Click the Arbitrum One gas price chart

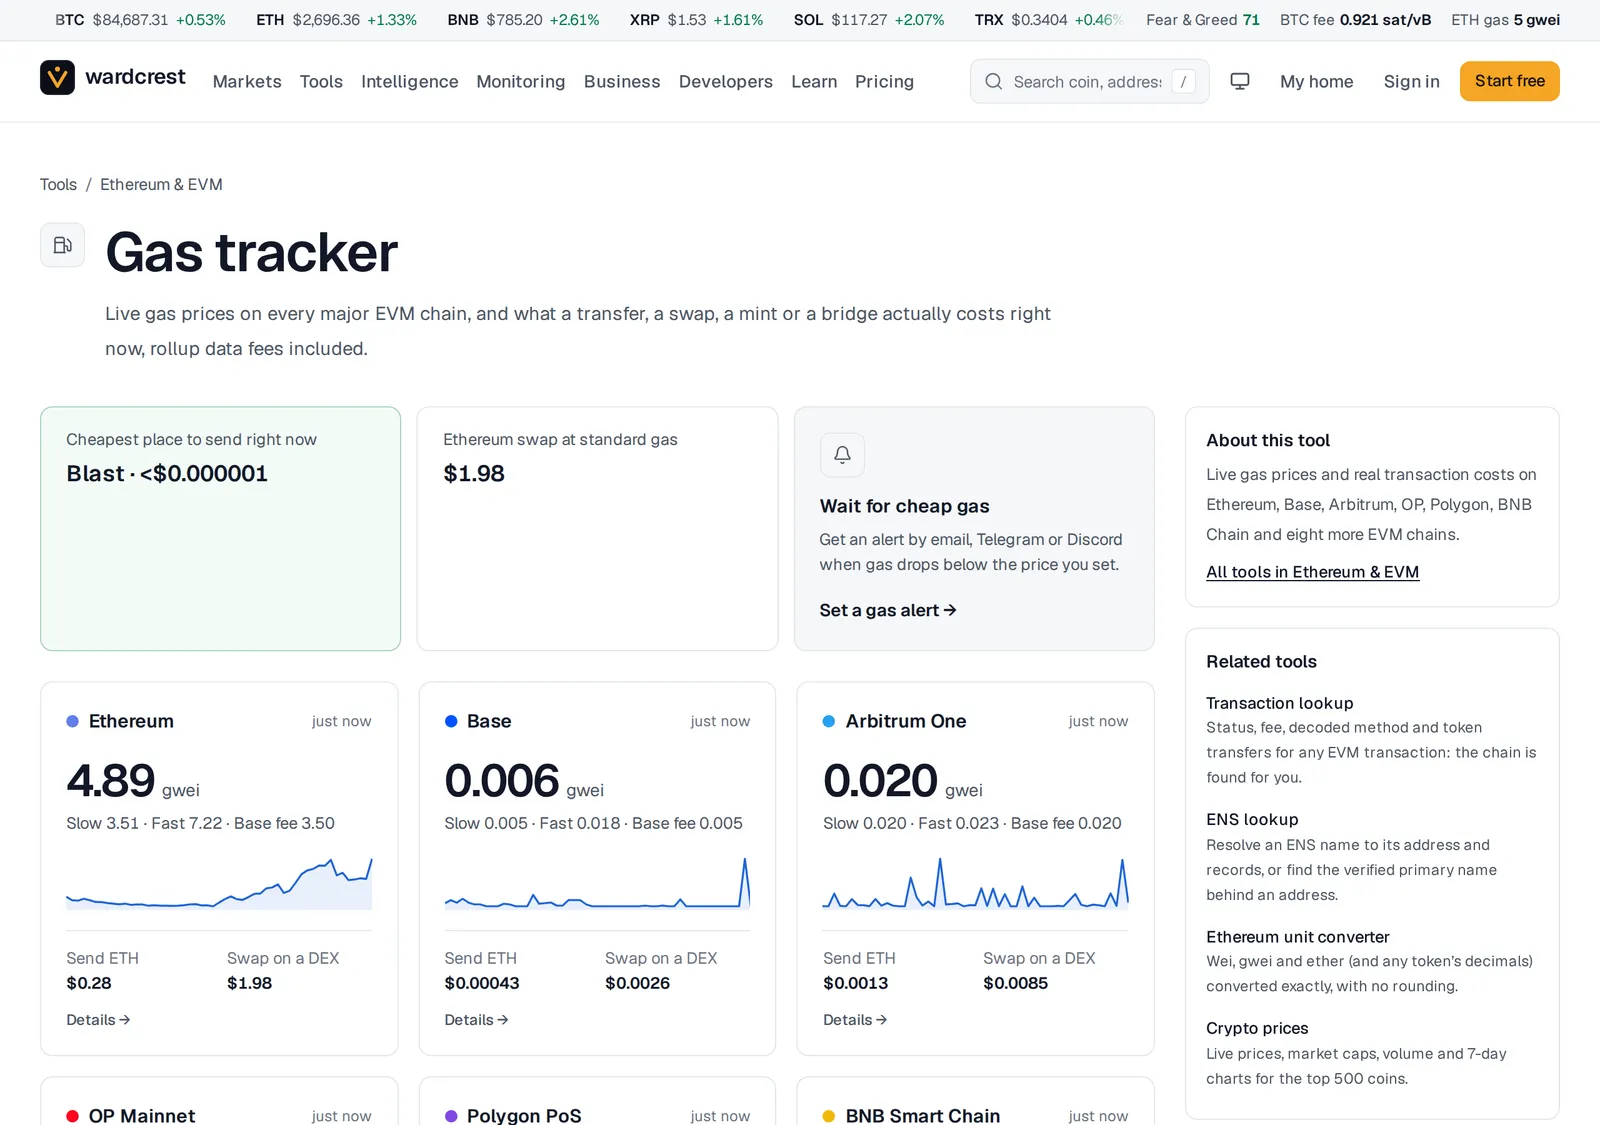(975, 883)
